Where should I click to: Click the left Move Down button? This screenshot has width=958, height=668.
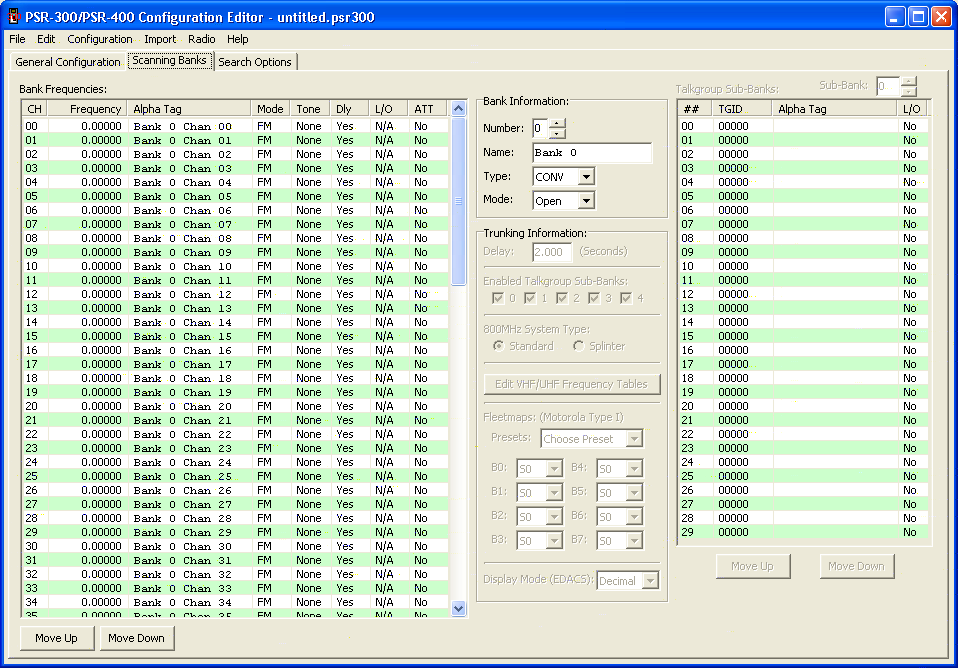pyautogui.click(x=136, y=638)
